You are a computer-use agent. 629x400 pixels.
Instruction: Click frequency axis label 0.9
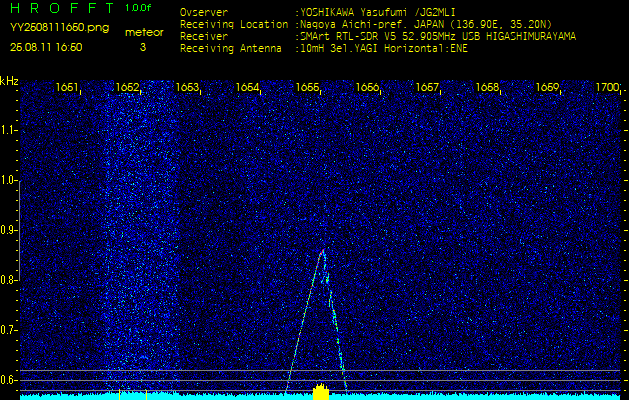tap(7, 230)
